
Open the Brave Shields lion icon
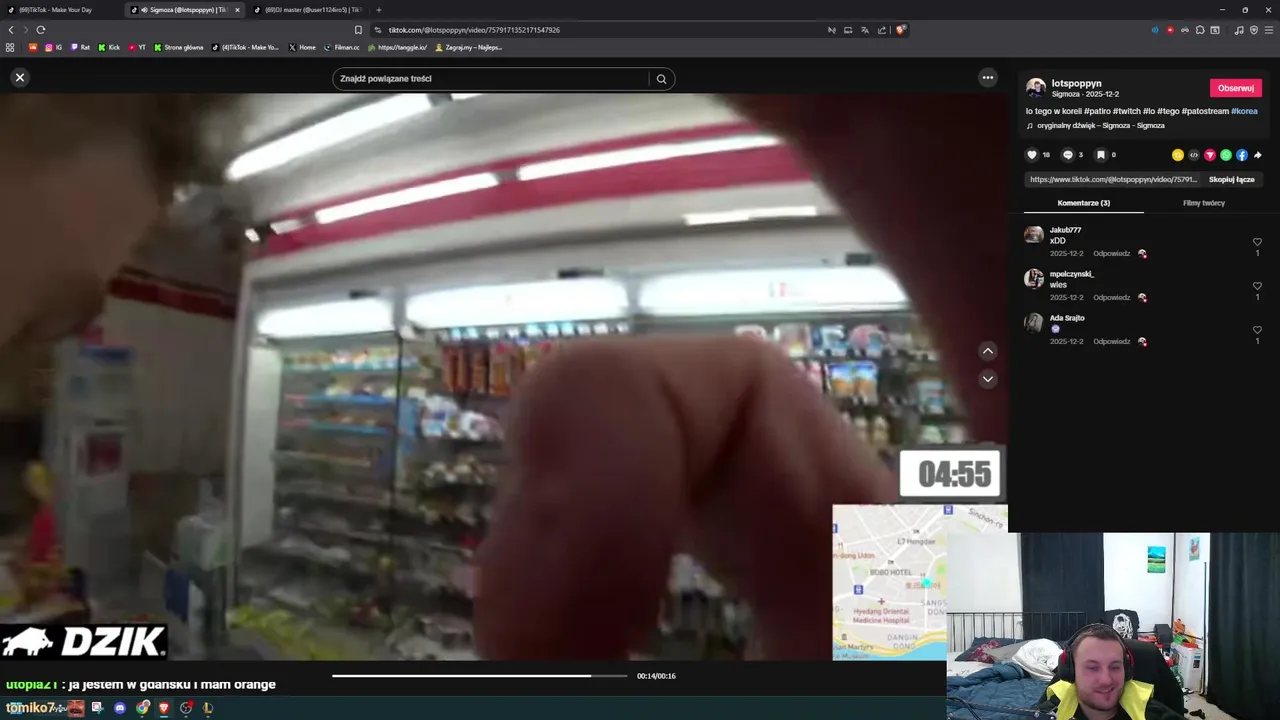pyautogui.click(x=900, y=30)
